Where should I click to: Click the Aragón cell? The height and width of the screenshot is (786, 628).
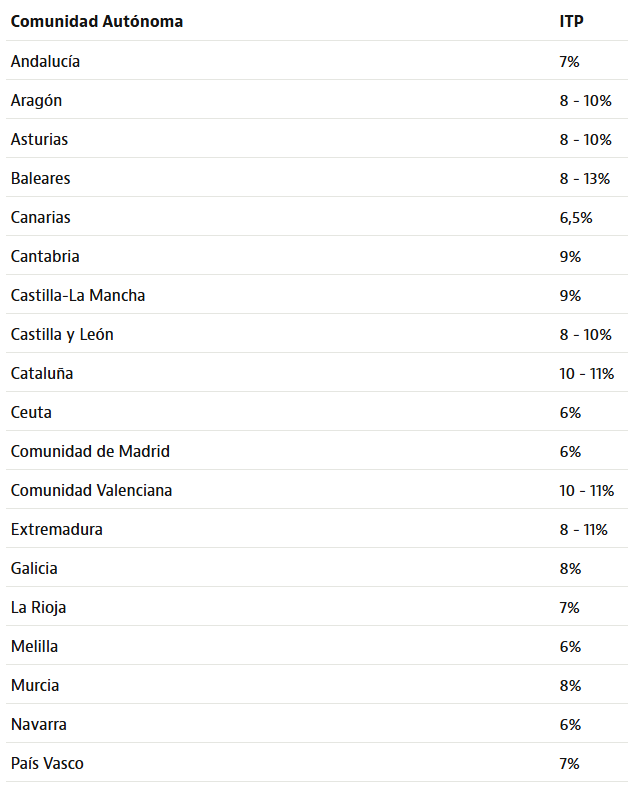(36, 100)
